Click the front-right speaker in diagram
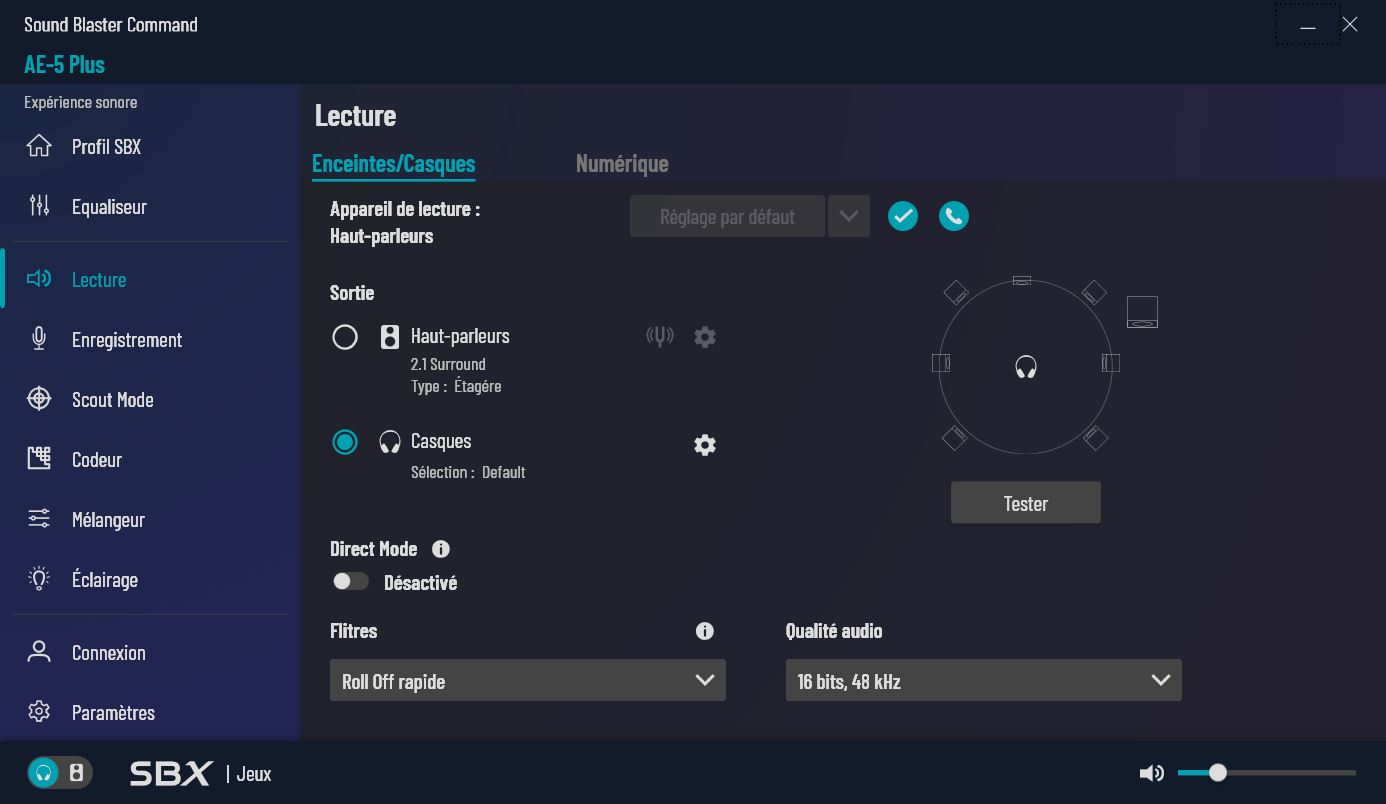This screenshot has width=1386, height=804. point(1094,292)
